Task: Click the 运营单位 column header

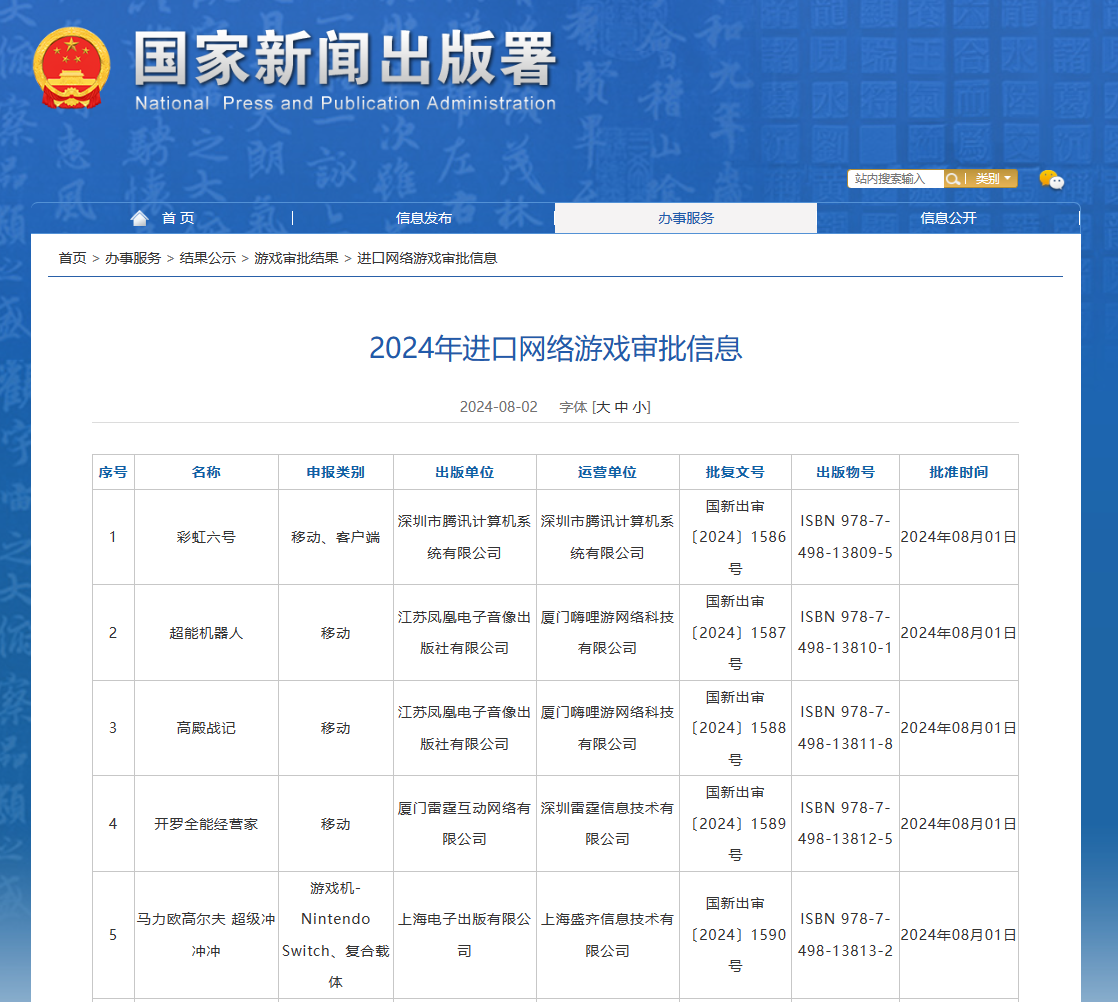Action: pyautogui.click(x=607, y=472)
